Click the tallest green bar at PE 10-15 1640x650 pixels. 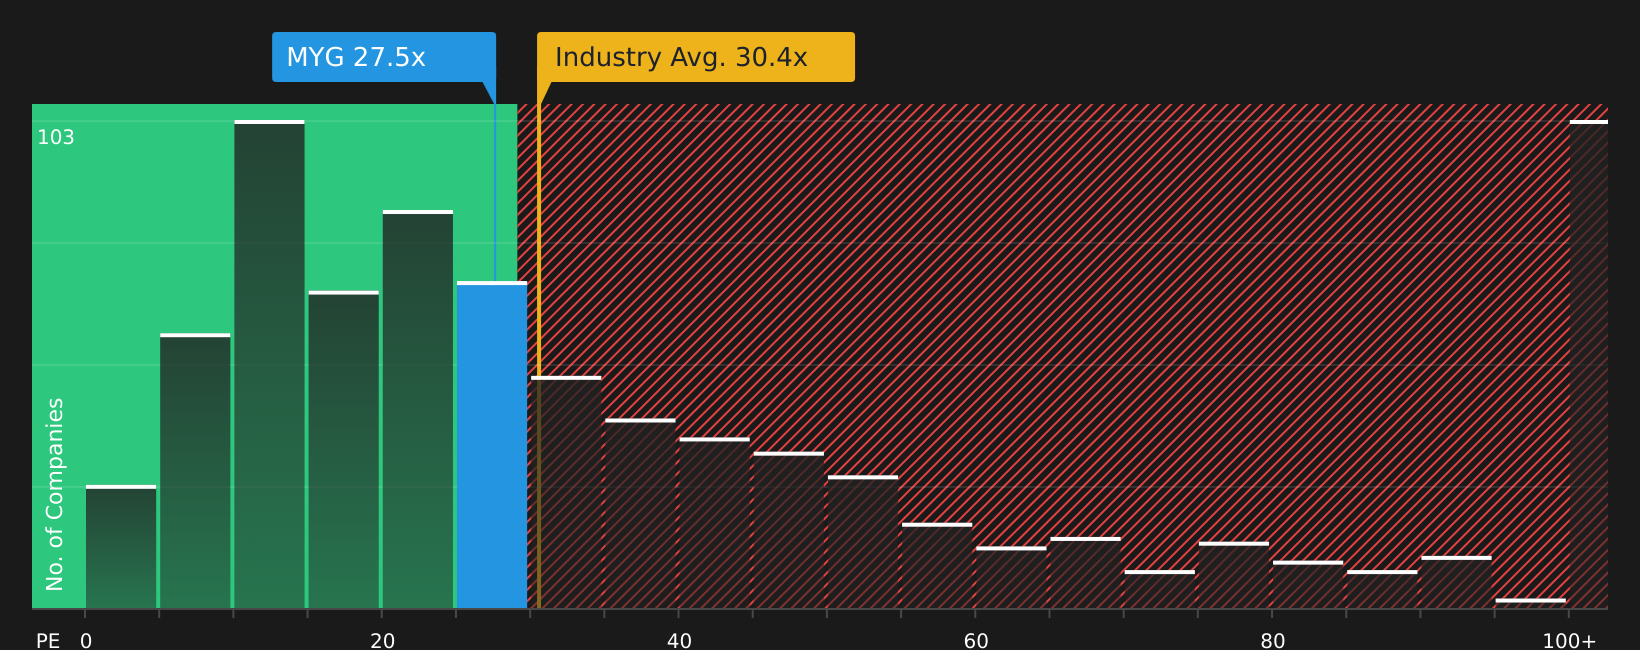(270, 364)
